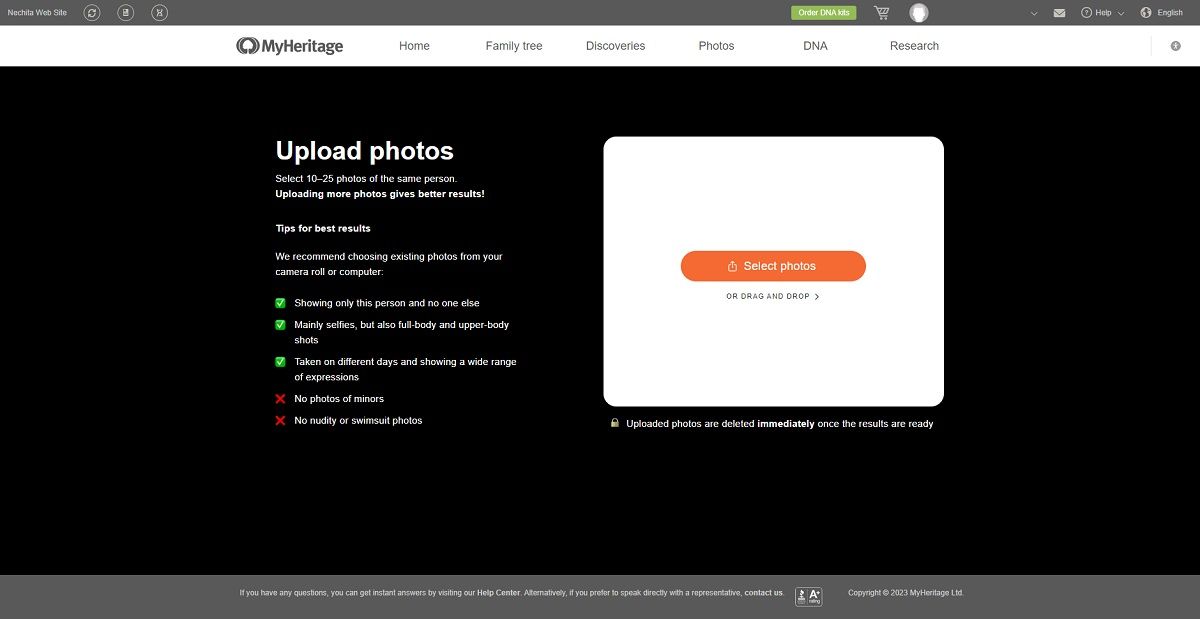Open the DNA menu item
This screenshot has height=619, width=1200.
coord(815,45)
